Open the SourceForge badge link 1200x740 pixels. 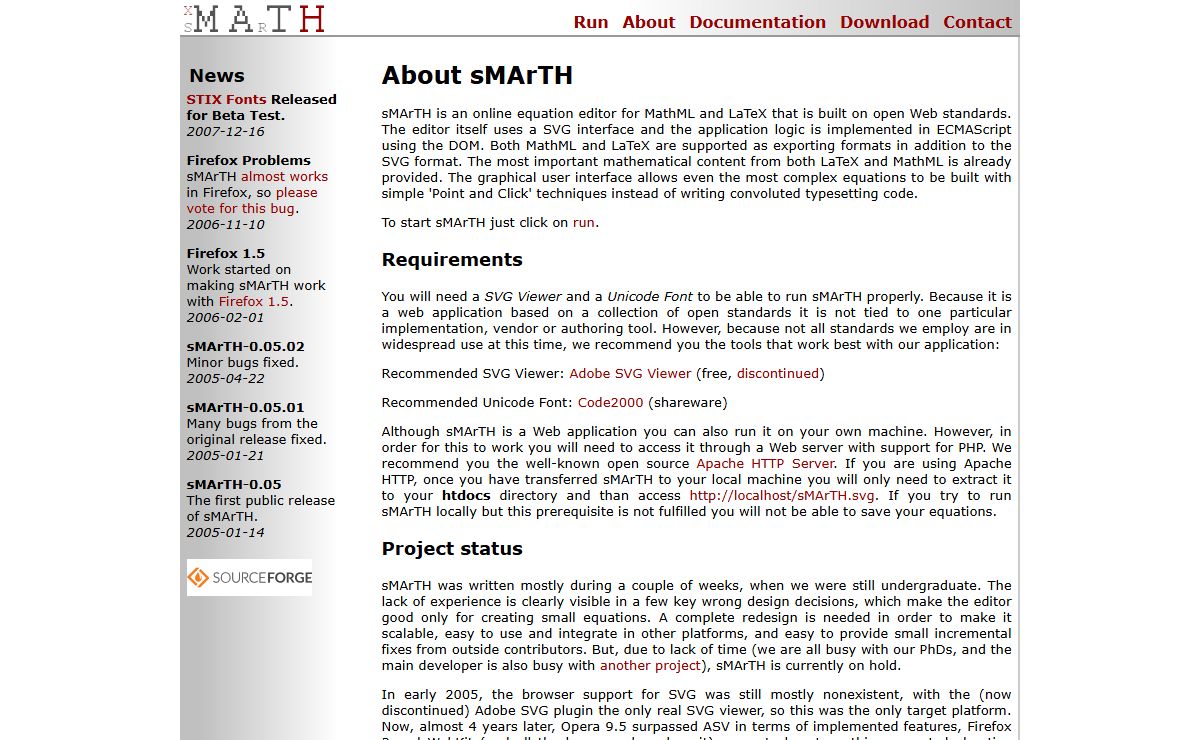pyautogui.click(x=249, y=577)
